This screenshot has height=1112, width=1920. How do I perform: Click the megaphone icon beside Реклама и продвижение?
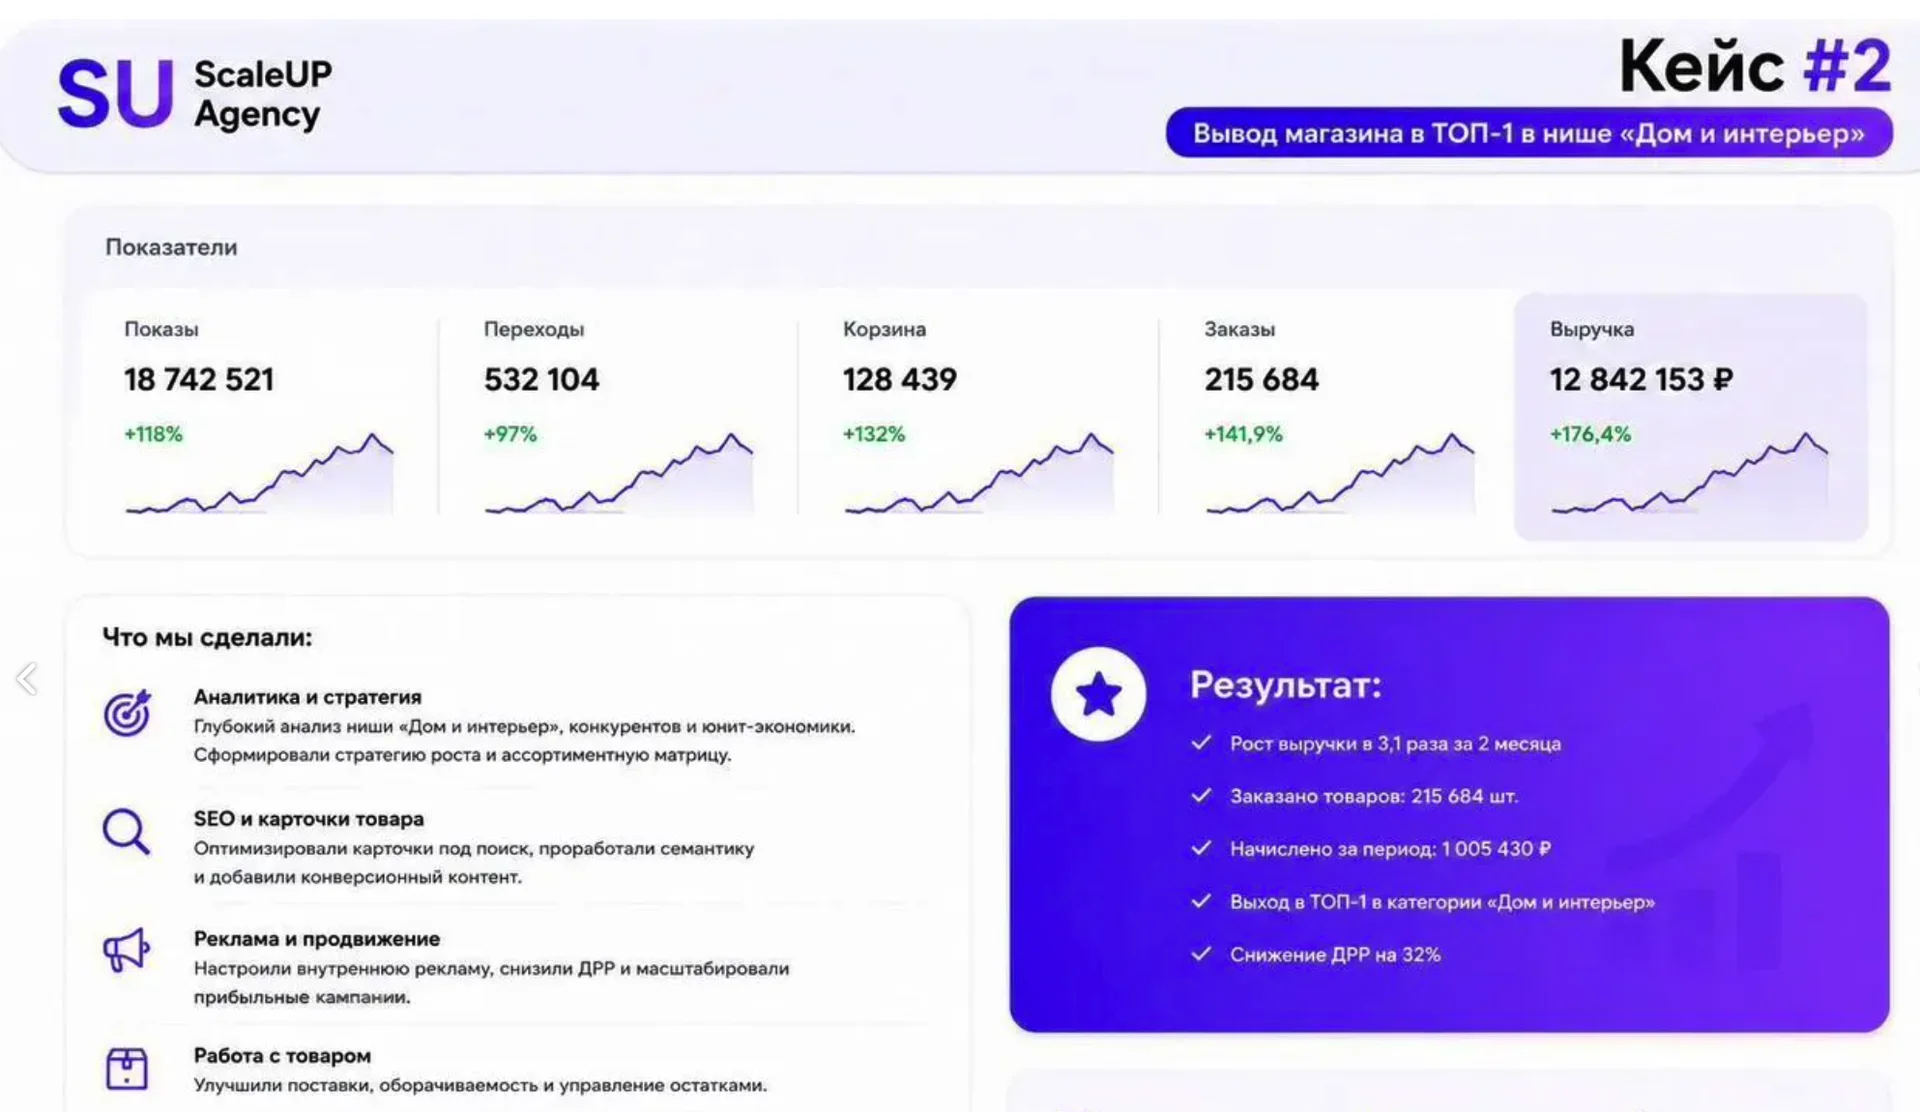coord(126,949)
